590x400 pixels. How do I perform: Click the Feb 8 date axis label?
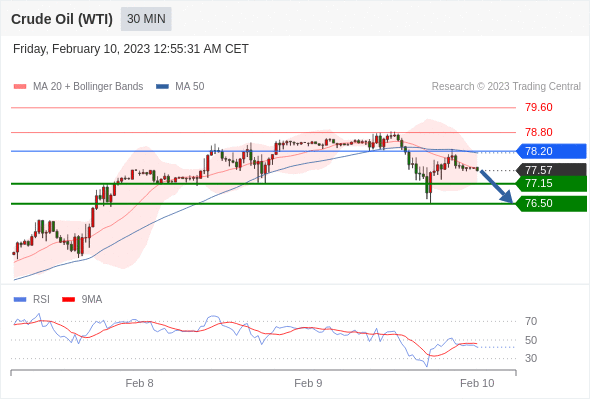point(139,383)
